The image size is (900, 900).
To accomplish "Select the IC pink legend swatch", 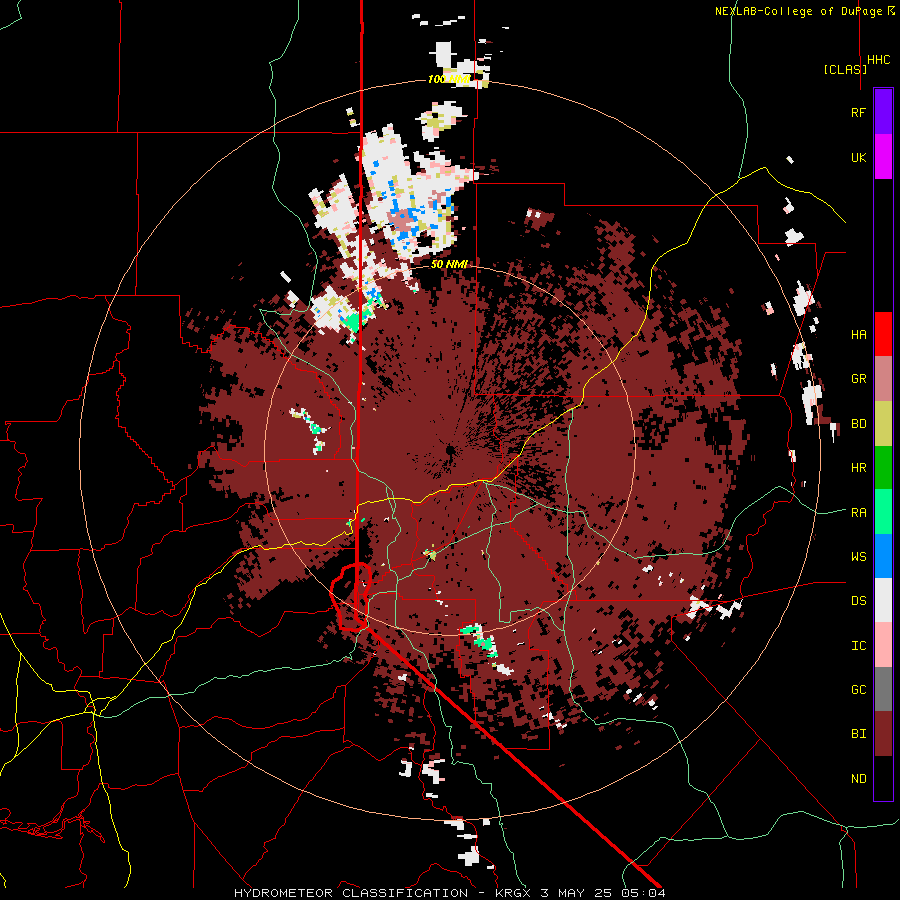I will (x=883, y=645).
